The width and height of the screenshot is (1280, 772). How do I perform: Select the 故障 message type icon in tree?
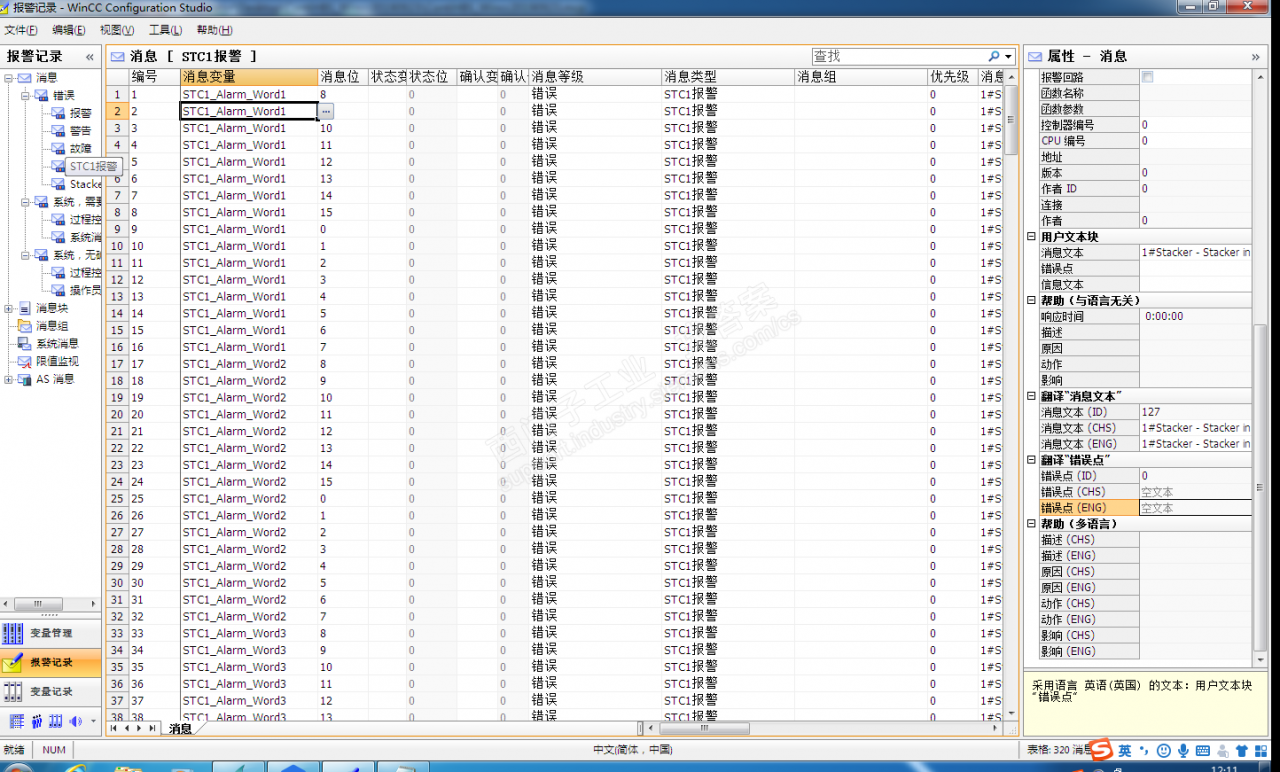click(58, 149)
